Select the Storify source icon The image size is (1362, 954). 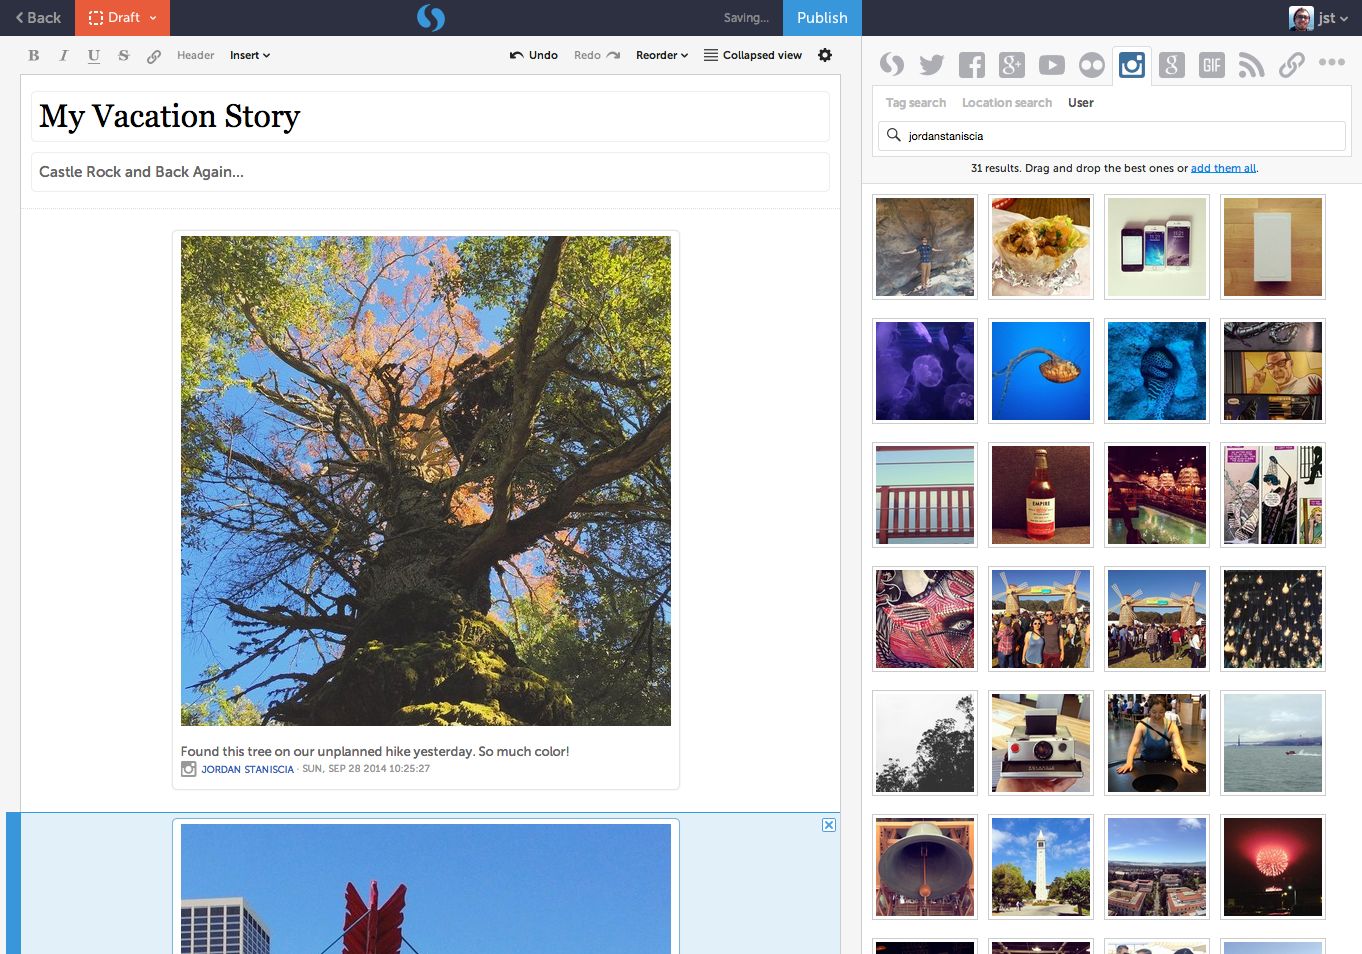892,65
